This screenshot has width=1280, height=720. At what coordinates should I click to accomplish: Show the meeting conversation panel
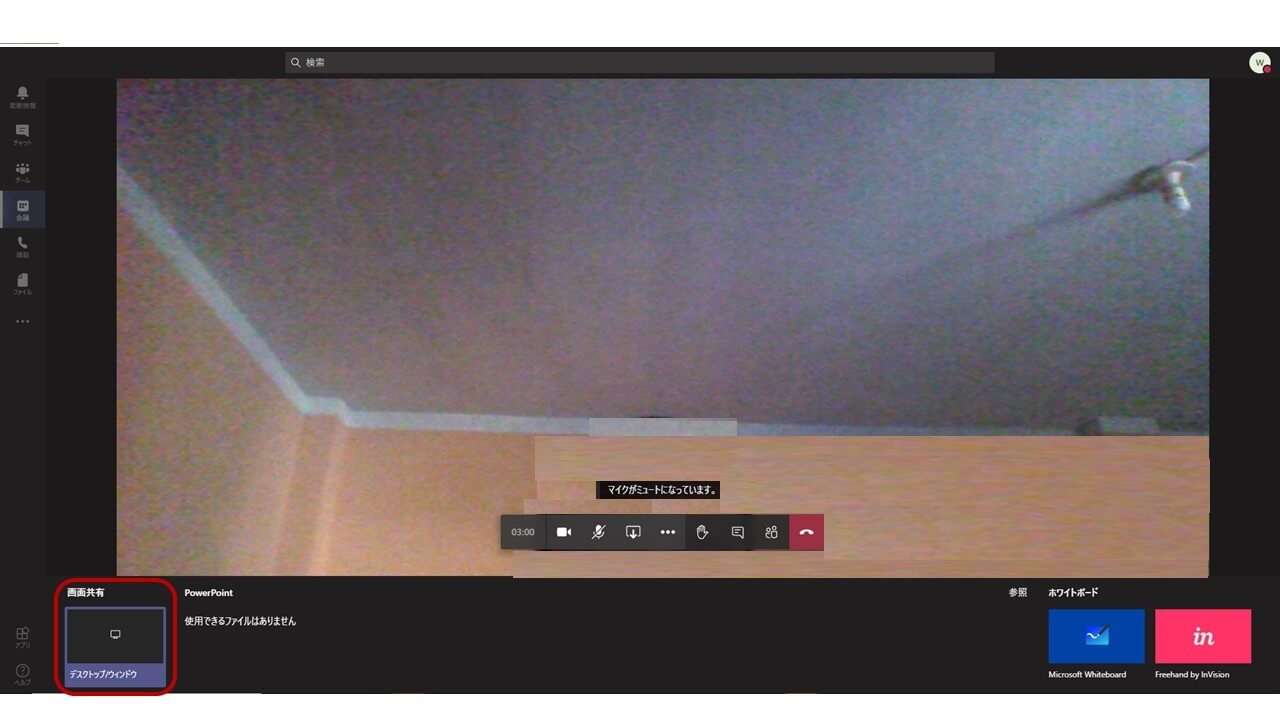click(x=737, y=532)
